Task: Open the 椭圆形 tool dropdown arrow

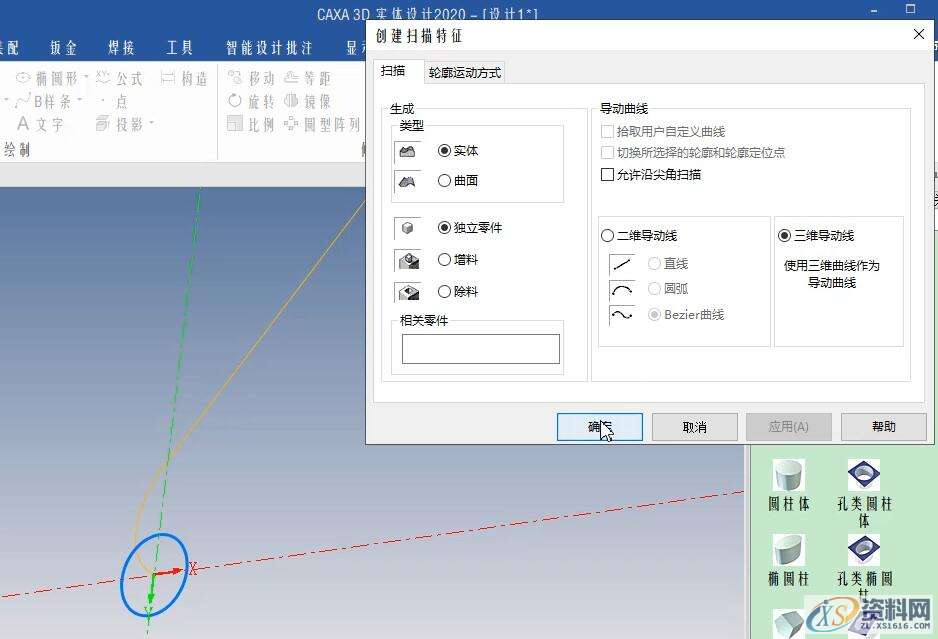Action: point(84,76)
